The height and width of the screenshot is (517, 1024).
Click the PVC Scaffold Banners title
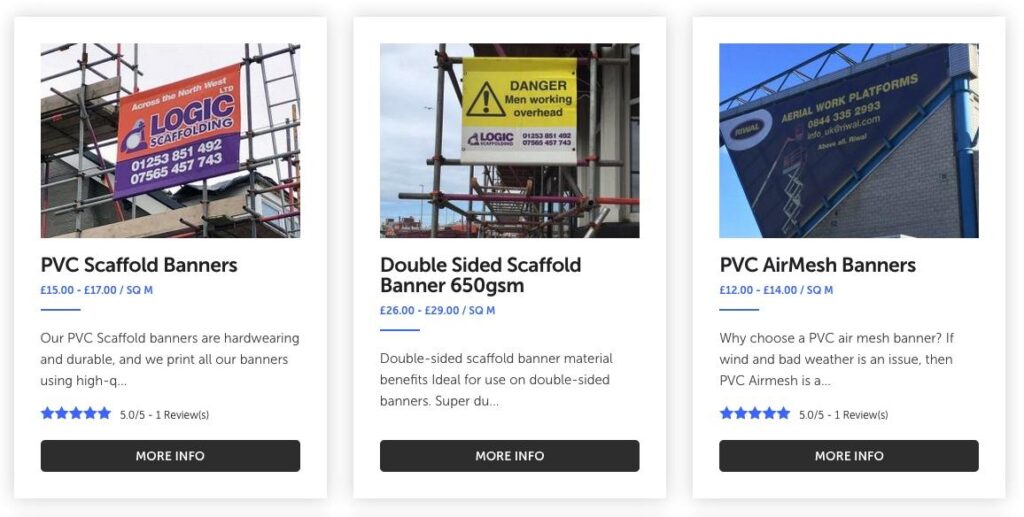(x=139, y=265)
